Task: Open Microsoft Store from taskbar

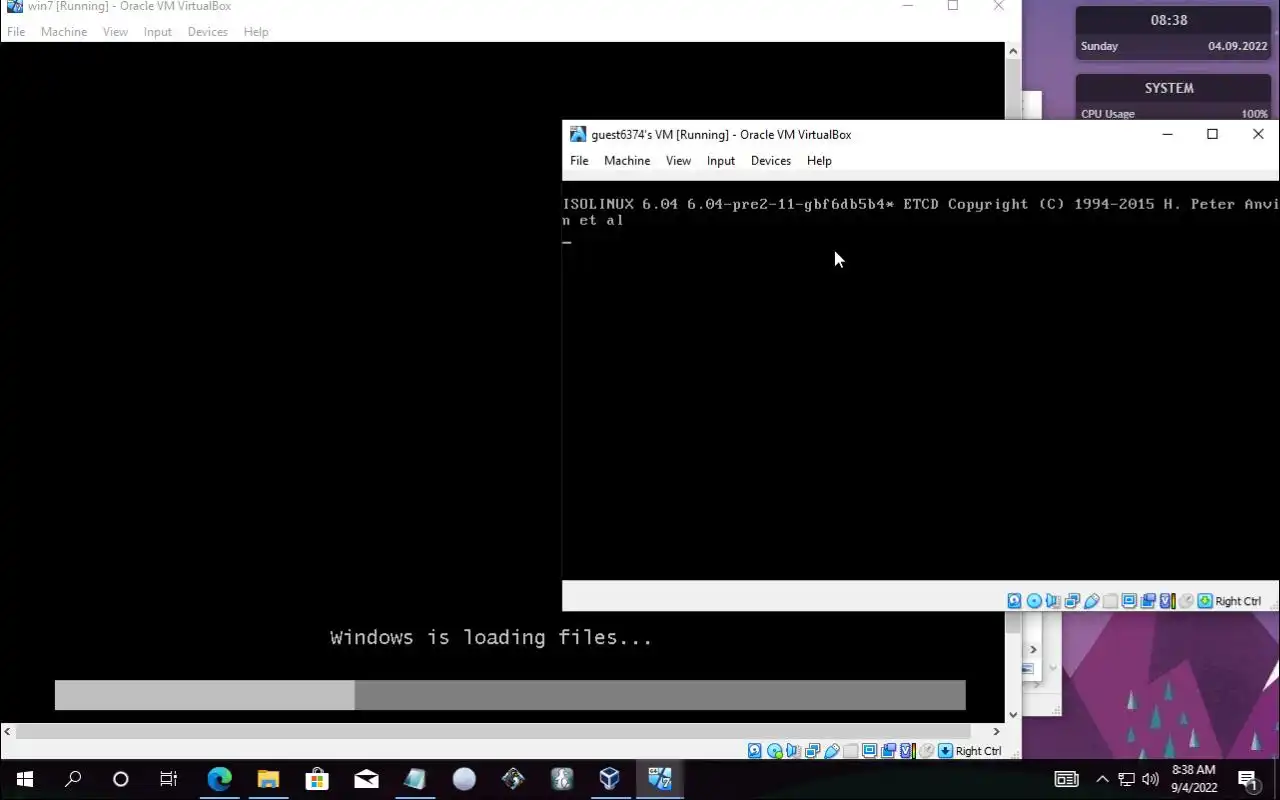Action: [317, 779]
